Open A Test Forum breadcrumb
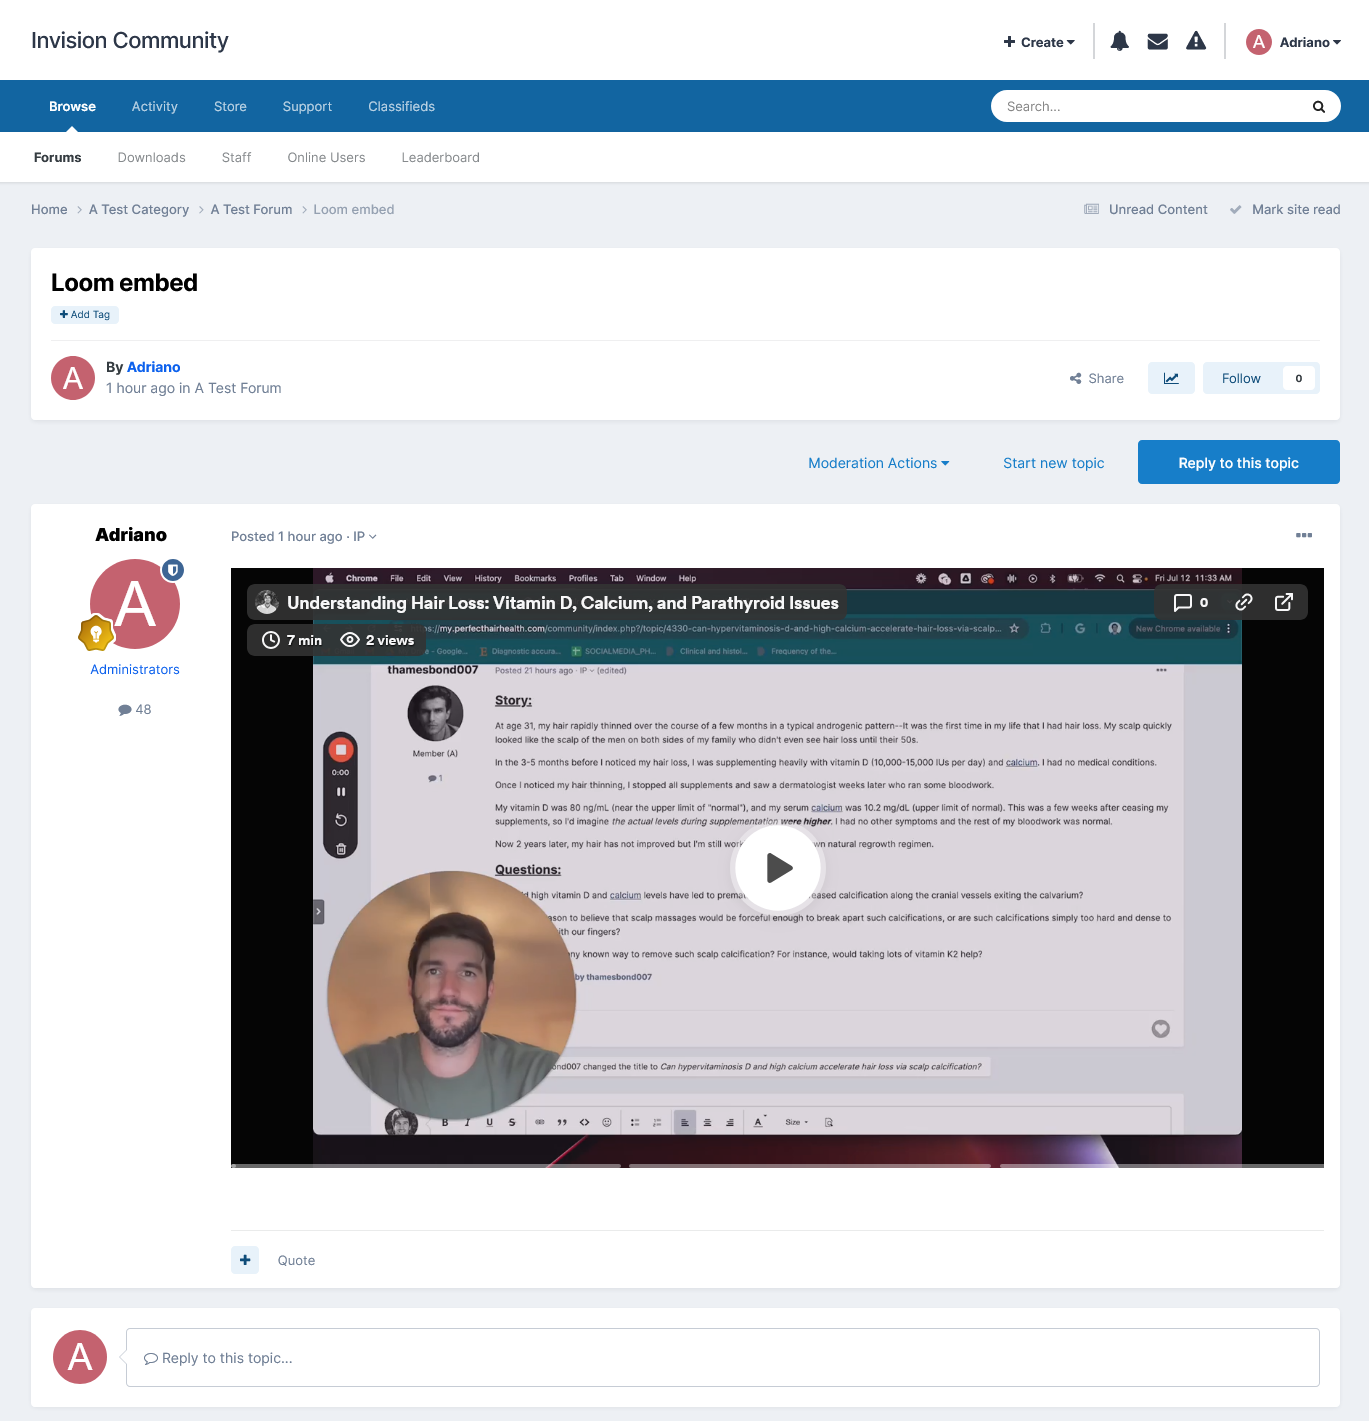 pyautogui.click(x=252, y=209)
